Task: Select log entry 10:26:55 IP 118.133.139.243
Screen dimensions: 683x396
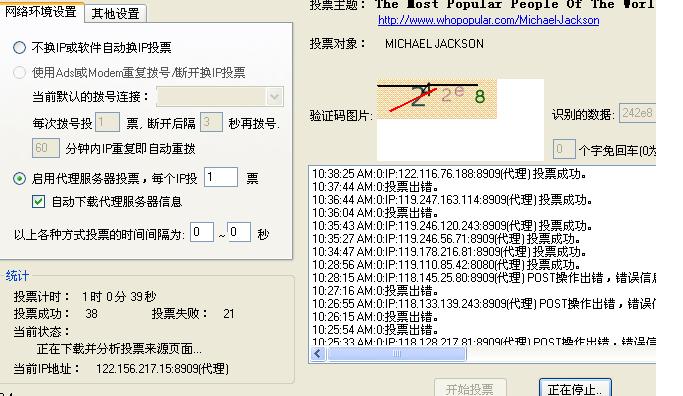Action: (x=484, y=304)
